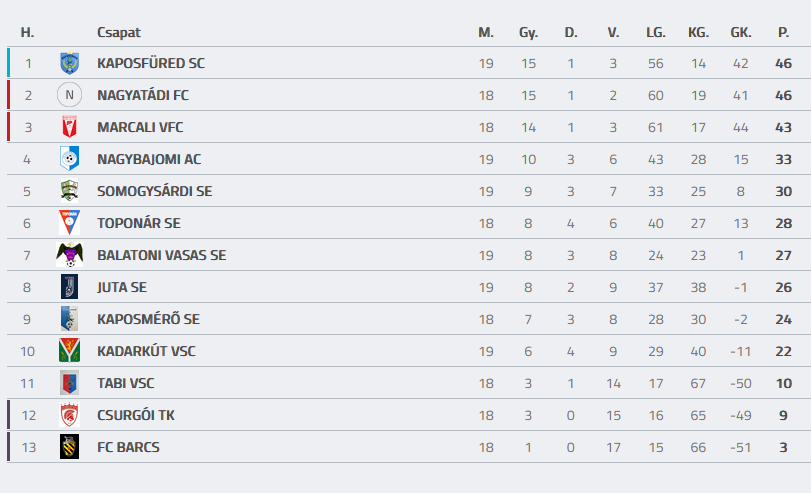
Task: Click the Csapat column header
Action: point(118,32)
